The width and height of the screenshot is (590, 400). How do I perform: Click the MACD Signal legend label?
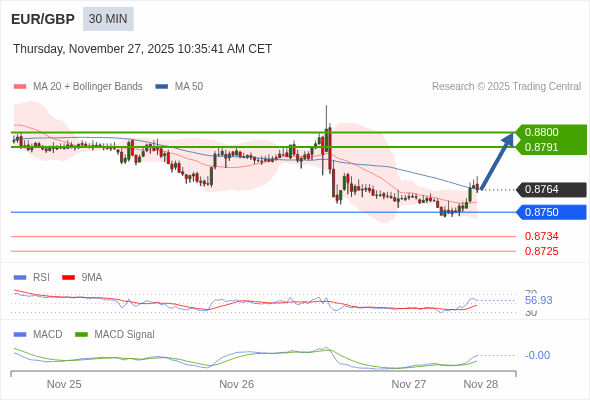point(125,335)
